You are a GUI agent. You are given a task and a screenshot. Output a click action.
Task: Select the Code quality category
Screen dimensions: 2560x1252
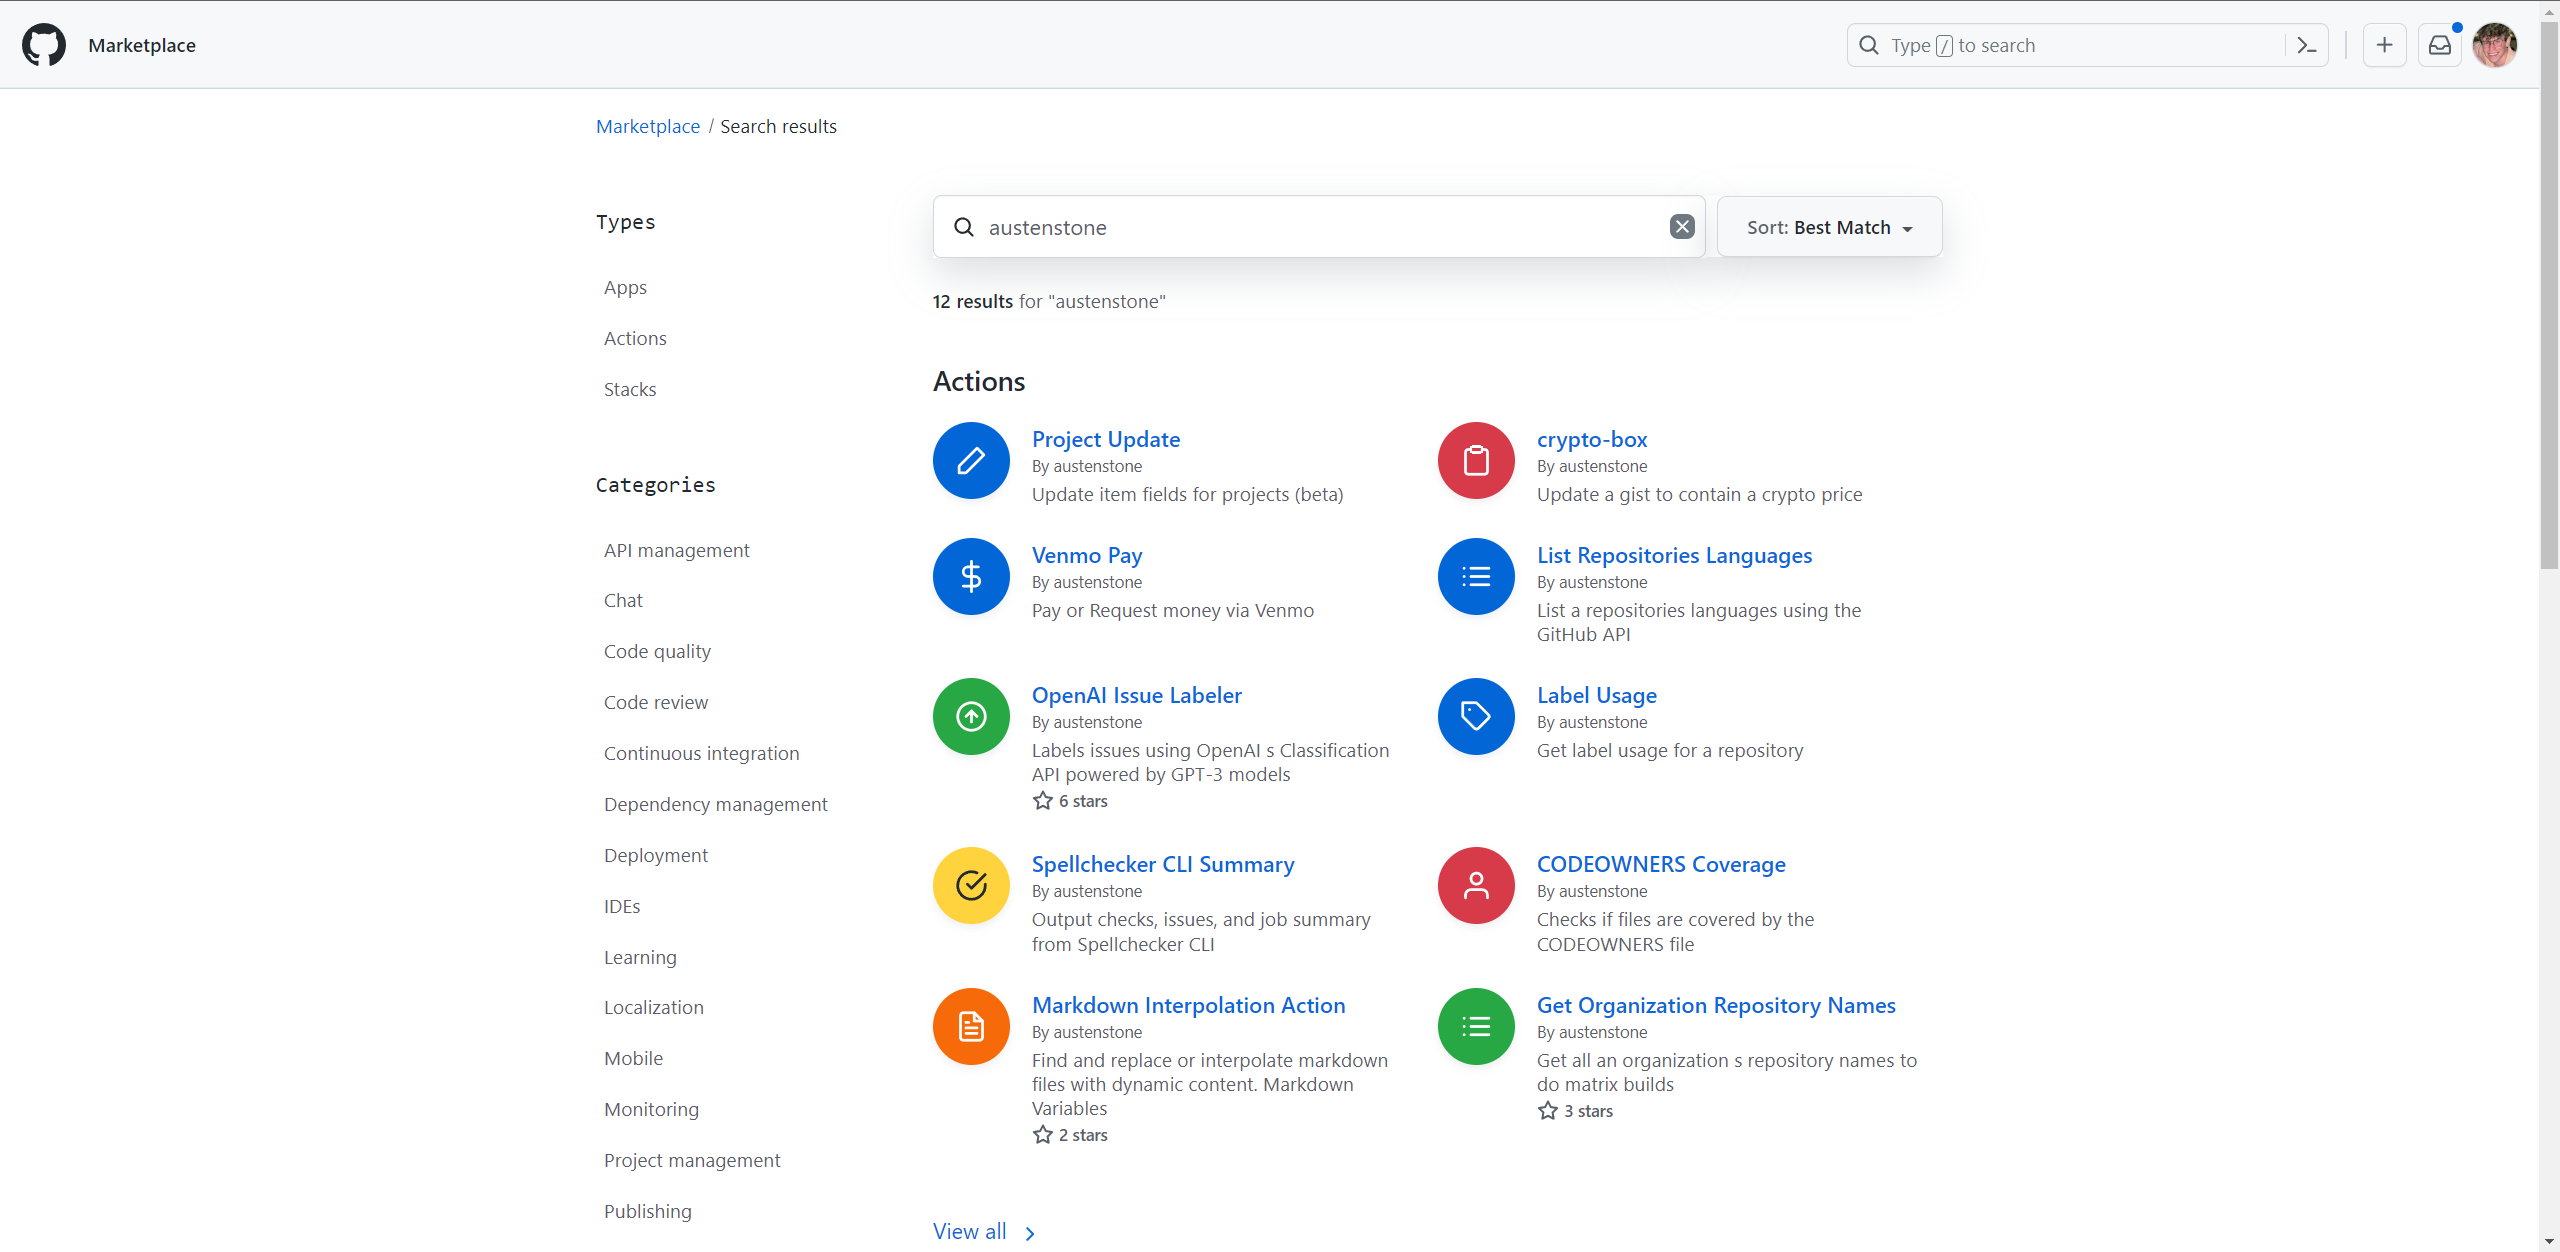[657, 651]
